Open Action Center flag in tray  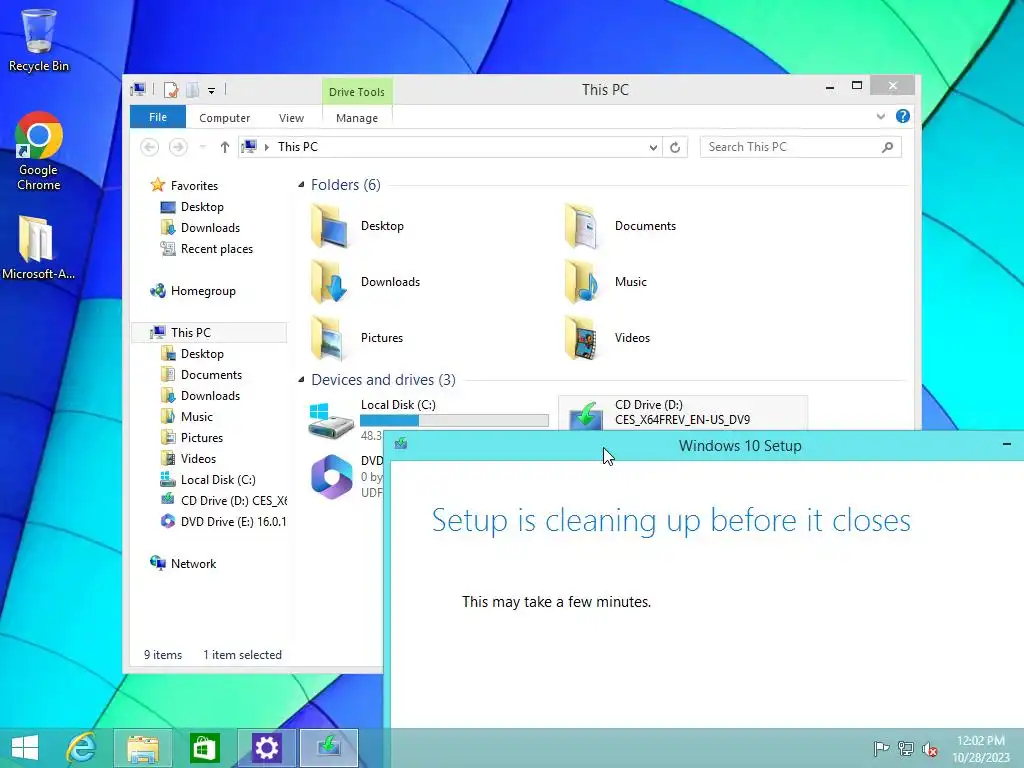pyautogui.click(x=881, y=749)
